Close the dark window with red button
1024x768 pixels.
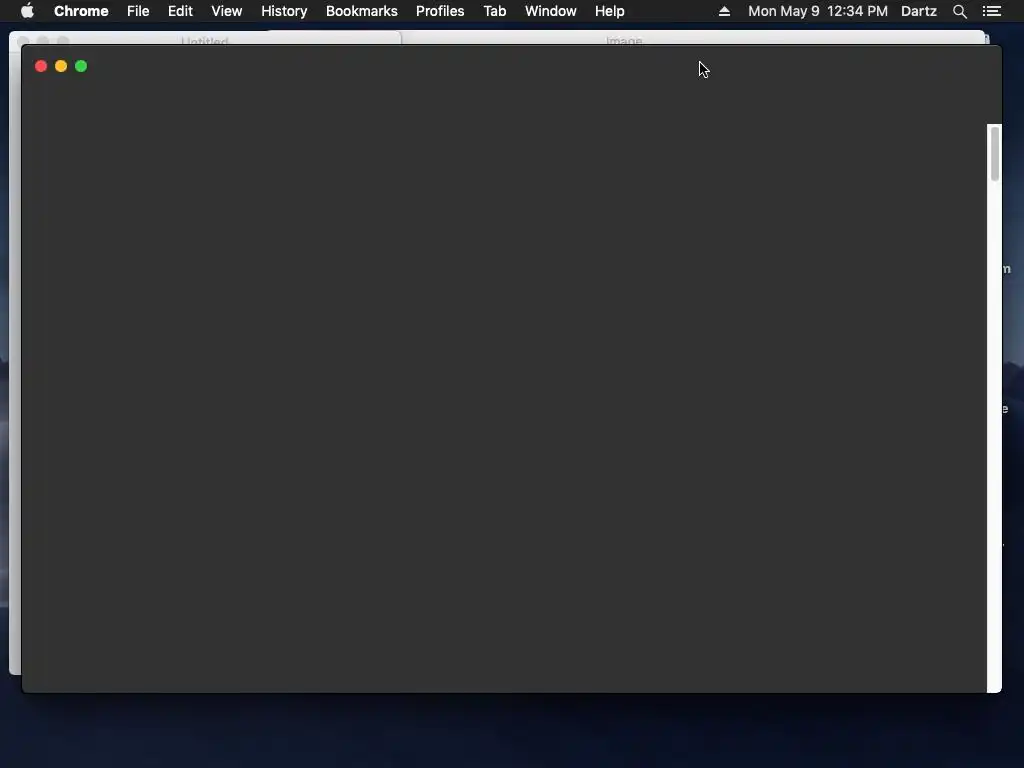coord(40,66)
